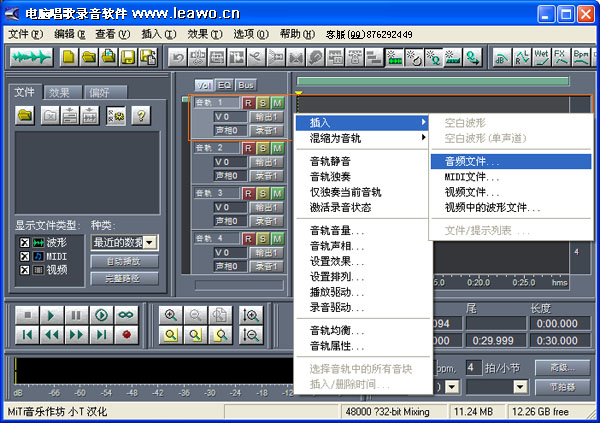Jump to start with the go-to-beginning button

coord(27,335)
